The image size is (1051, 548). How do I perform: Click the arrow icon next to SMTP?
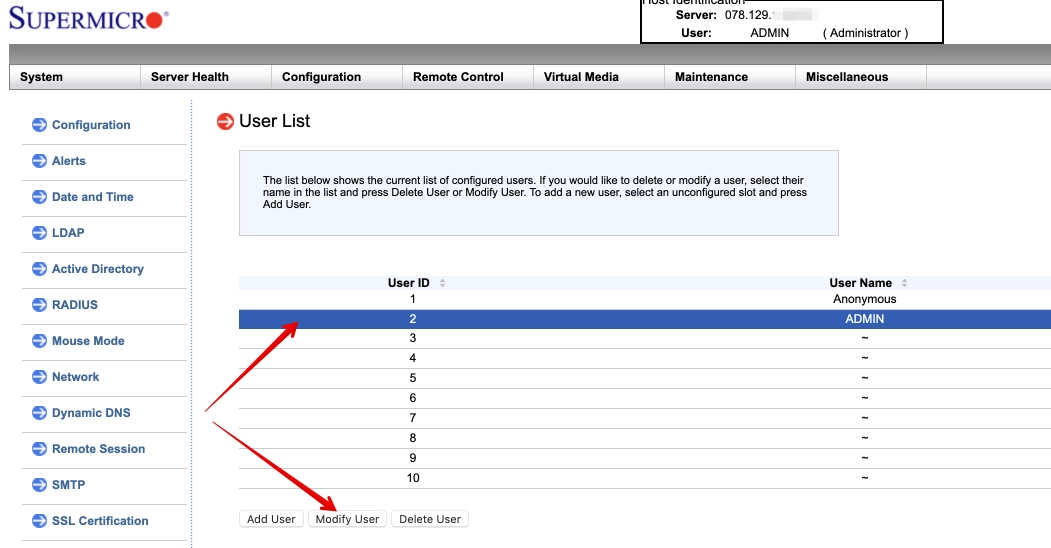point(39,485)
